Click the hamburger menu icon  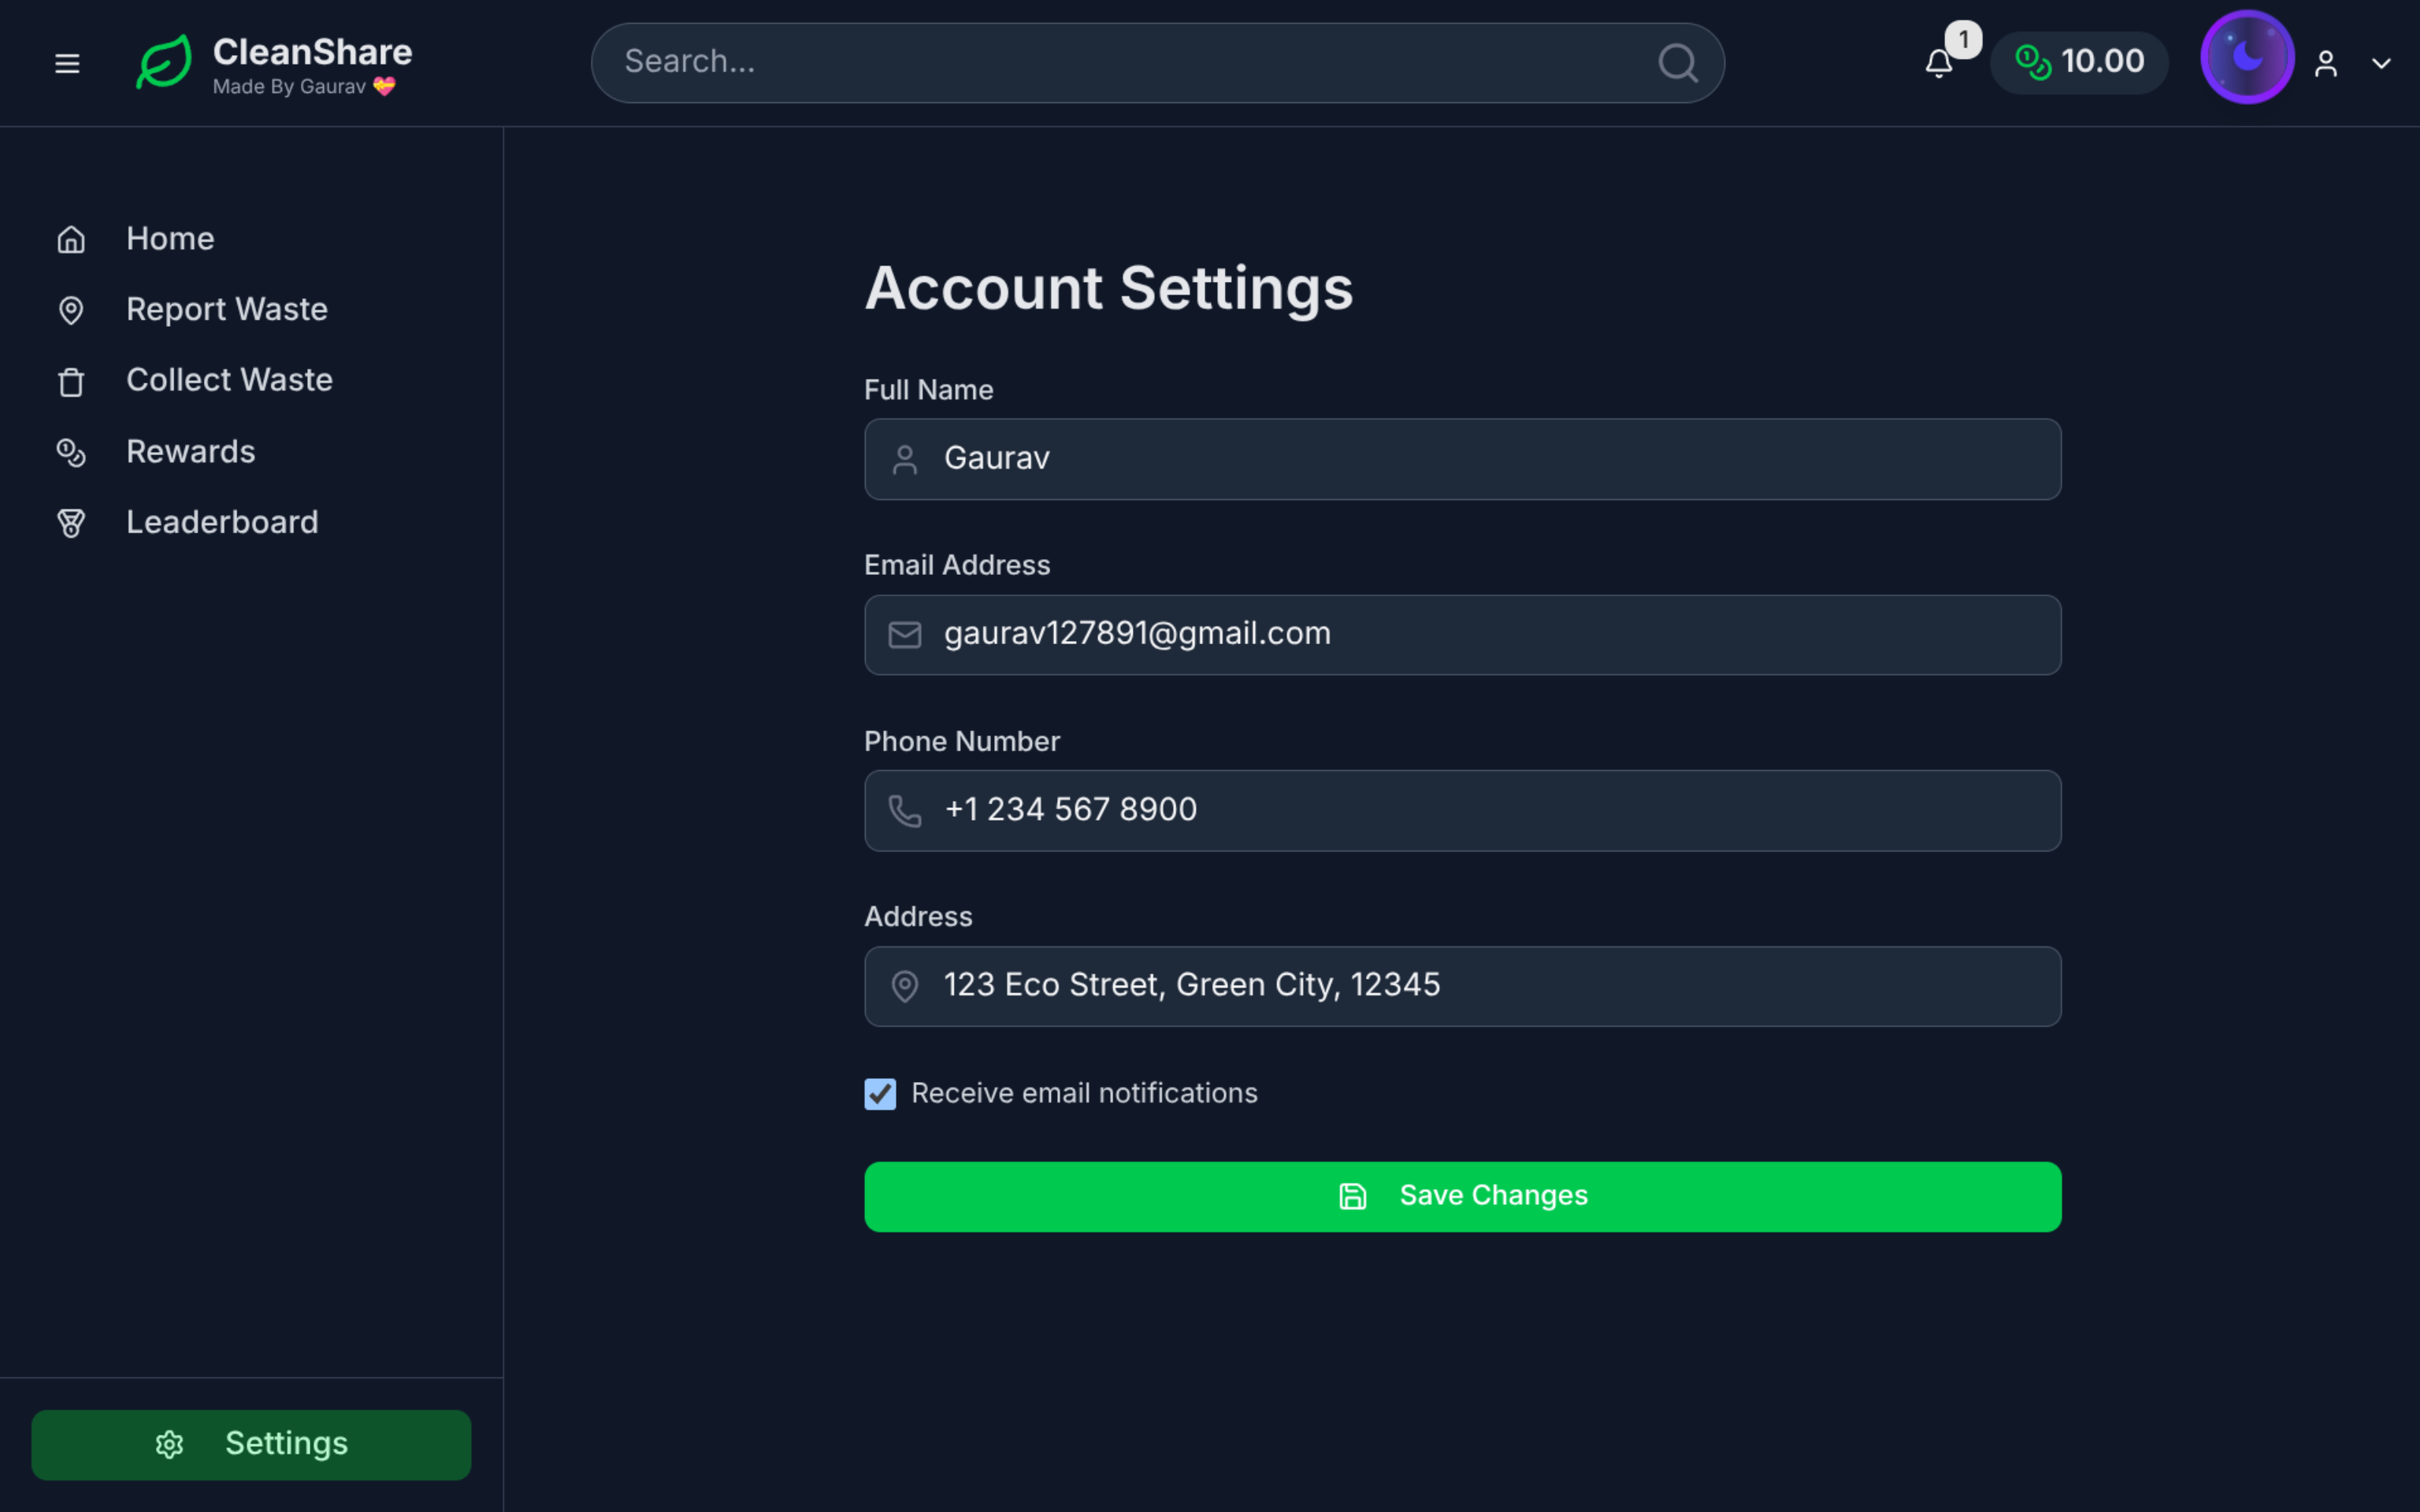tap(67, 63)
